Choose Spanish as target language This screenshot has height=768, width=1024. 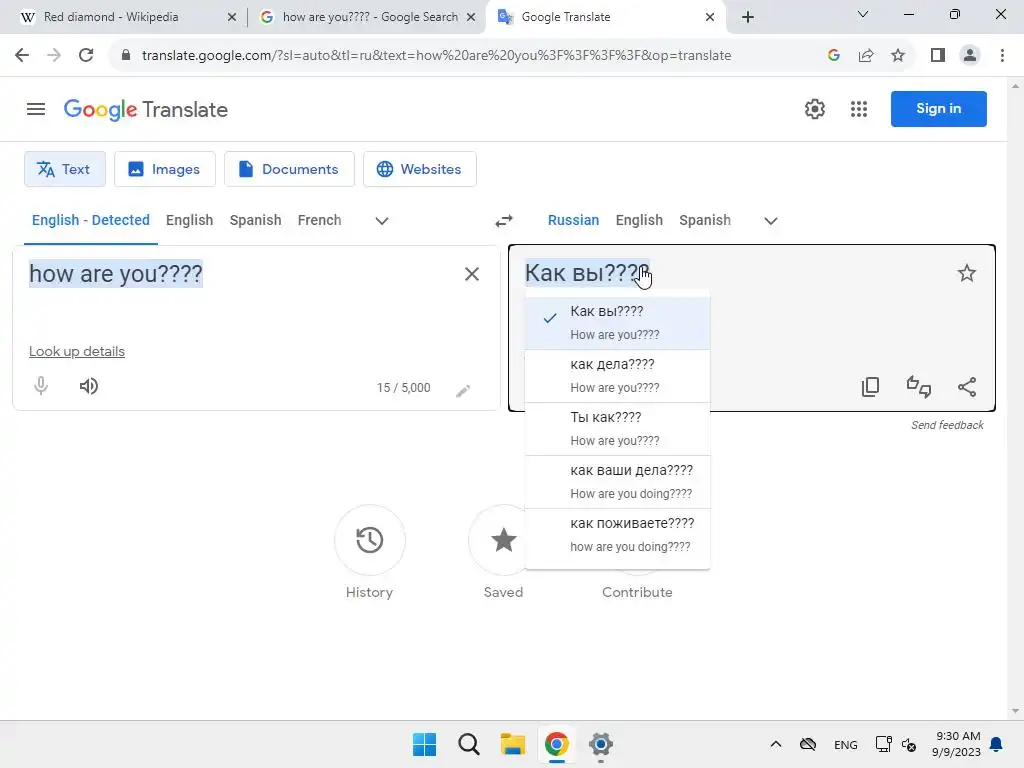pyautogui.click(x=705, y=220)
